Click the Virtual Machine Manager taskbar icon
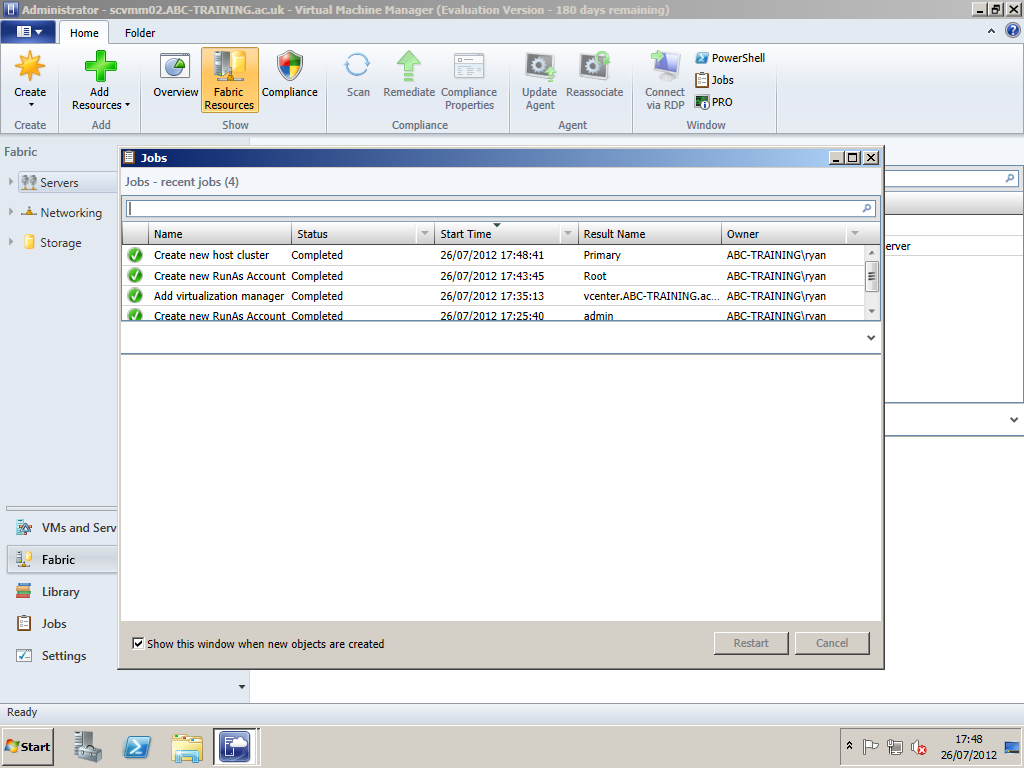The height and width of the screenshot is (768, 1024). pyautogui.click(x=235, y=746)
